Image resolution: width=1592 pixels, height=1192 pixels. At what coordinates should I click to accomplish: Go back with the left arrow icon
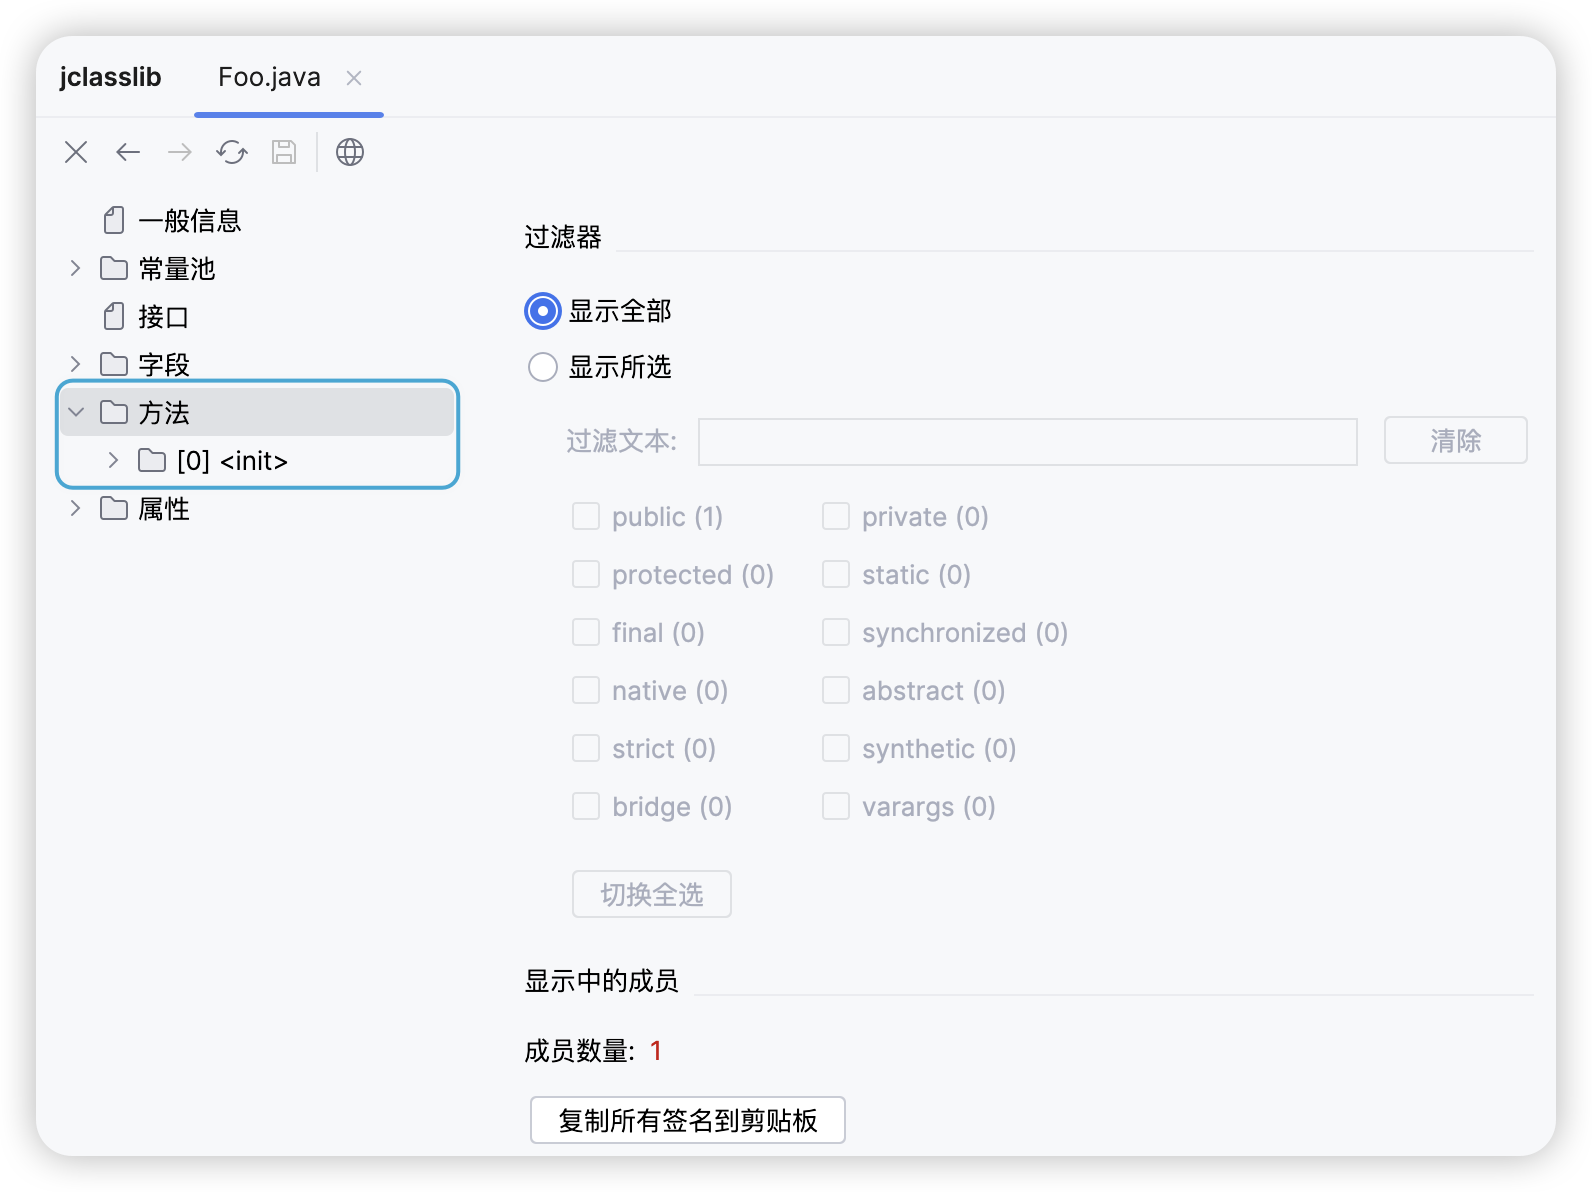pos(128,152)
